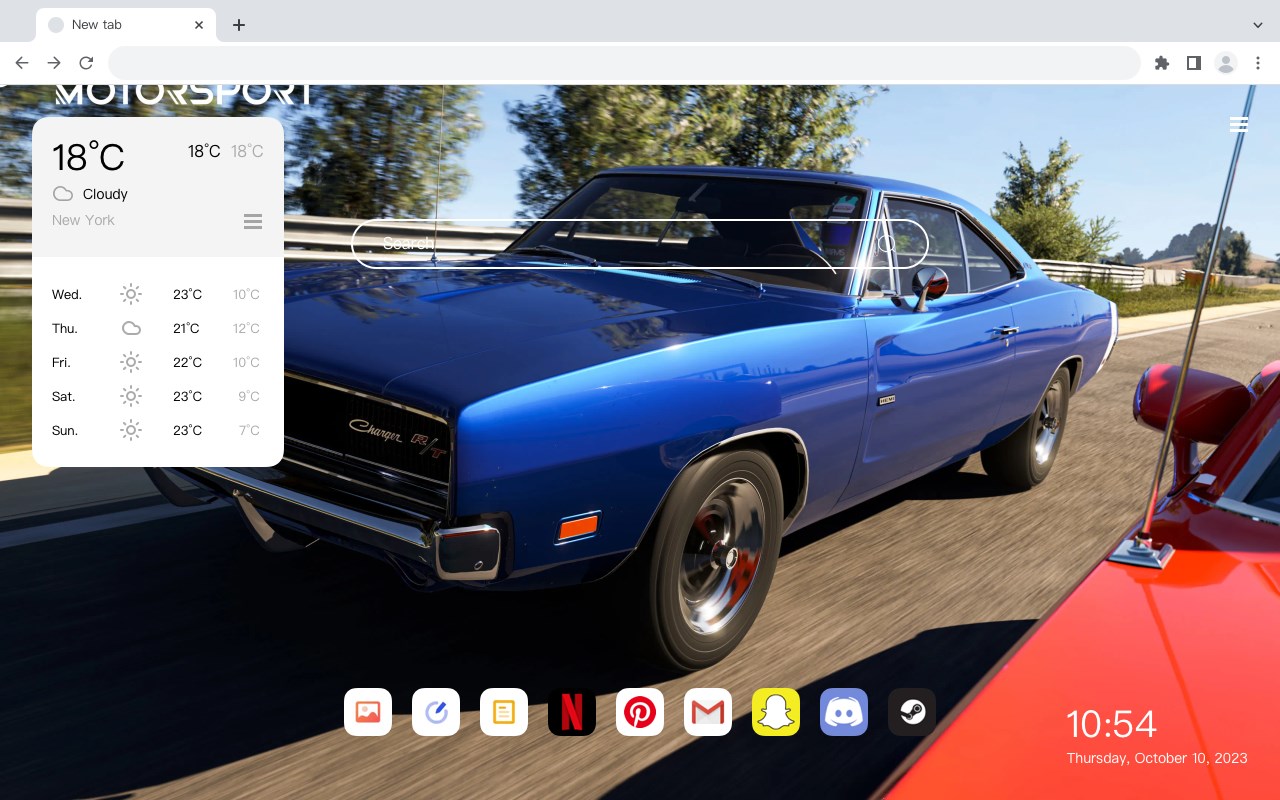Open the Steam shortcut
The height and width of the screenshot is (800, 1280).
(912, 712)
